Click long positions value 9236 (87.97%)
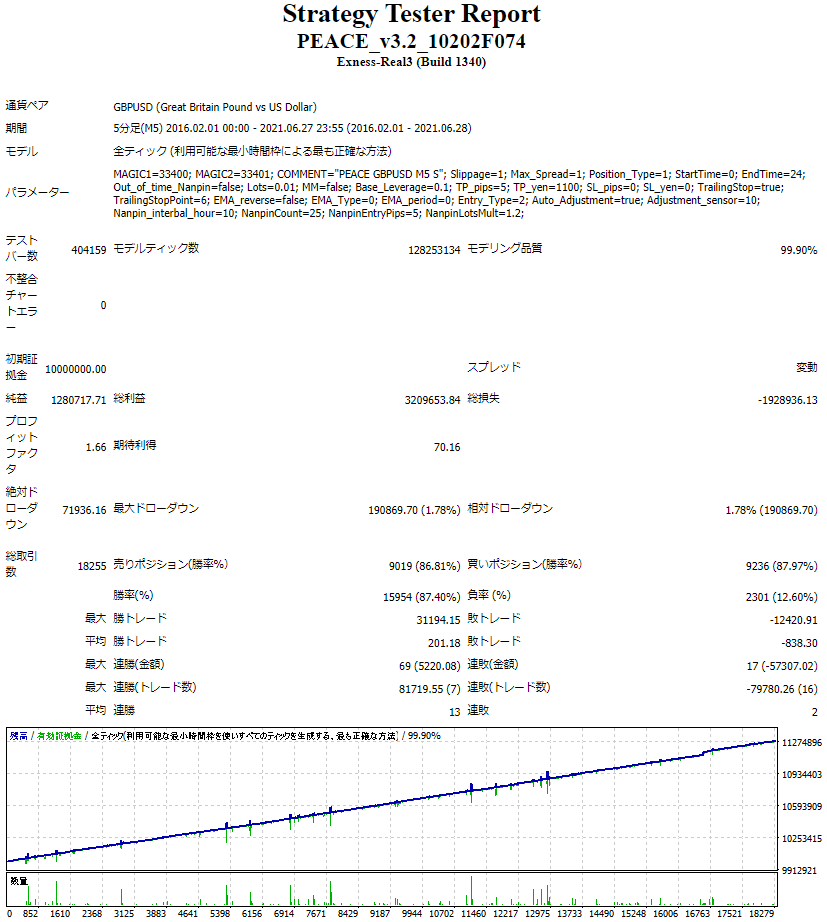 781,566
